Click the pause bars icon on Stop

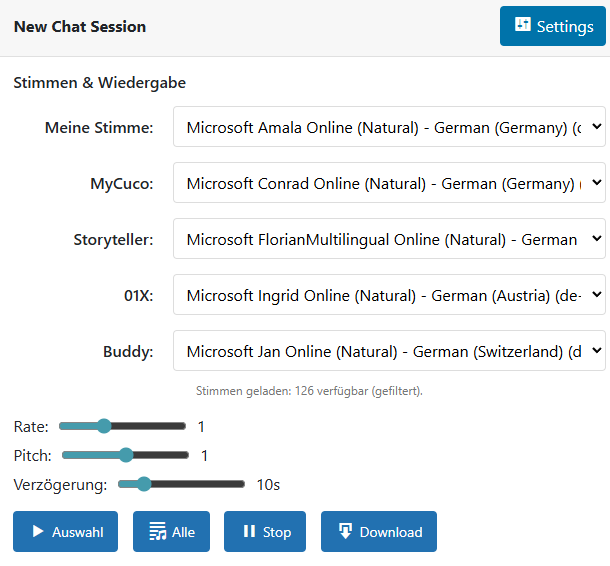tap(249, 531)
